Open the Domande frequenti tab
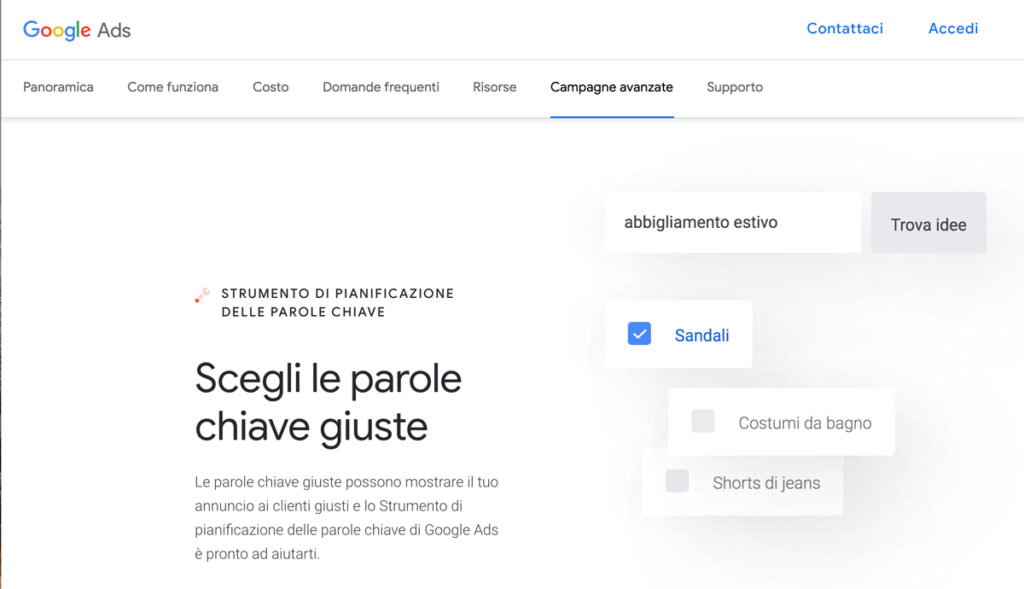 (380, 87)
